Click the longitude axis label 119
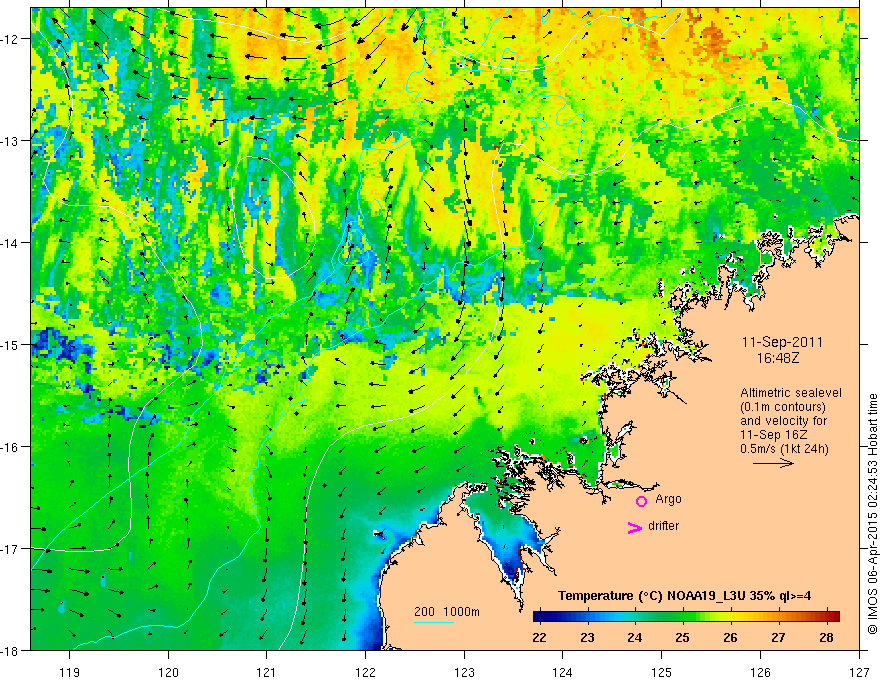The width and height of the screenshot is (880, 680). 70,672
